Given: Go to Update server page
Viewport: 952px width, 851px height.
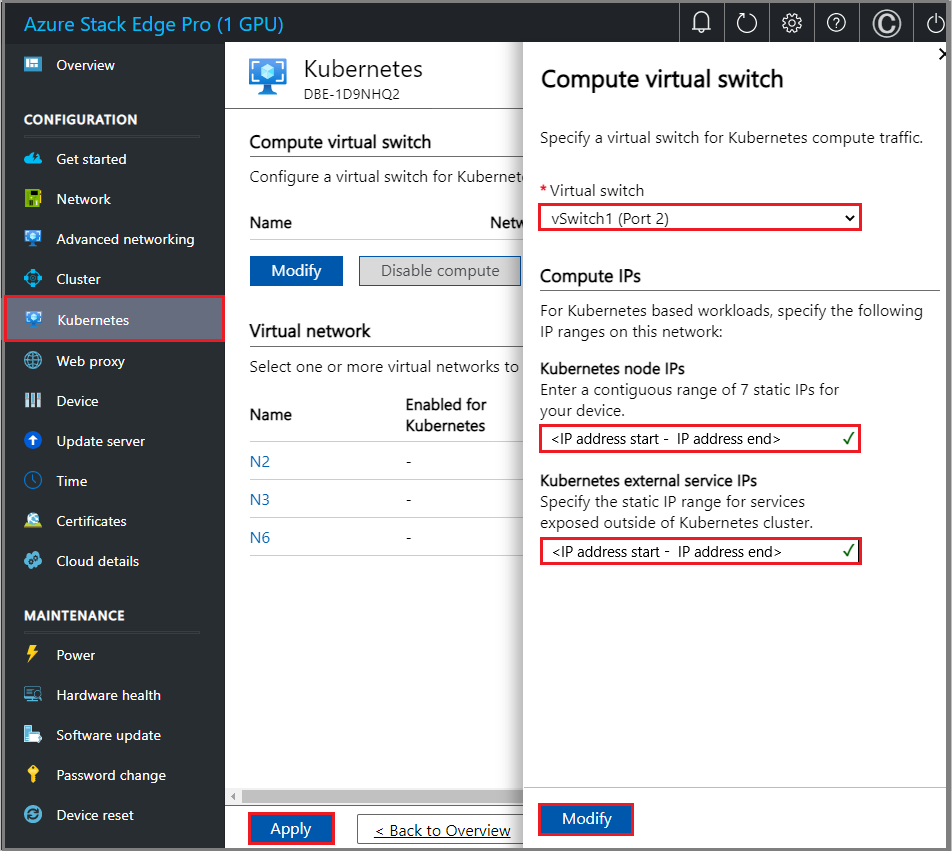Looking at the screenshot, I should [x=100, y=441].
